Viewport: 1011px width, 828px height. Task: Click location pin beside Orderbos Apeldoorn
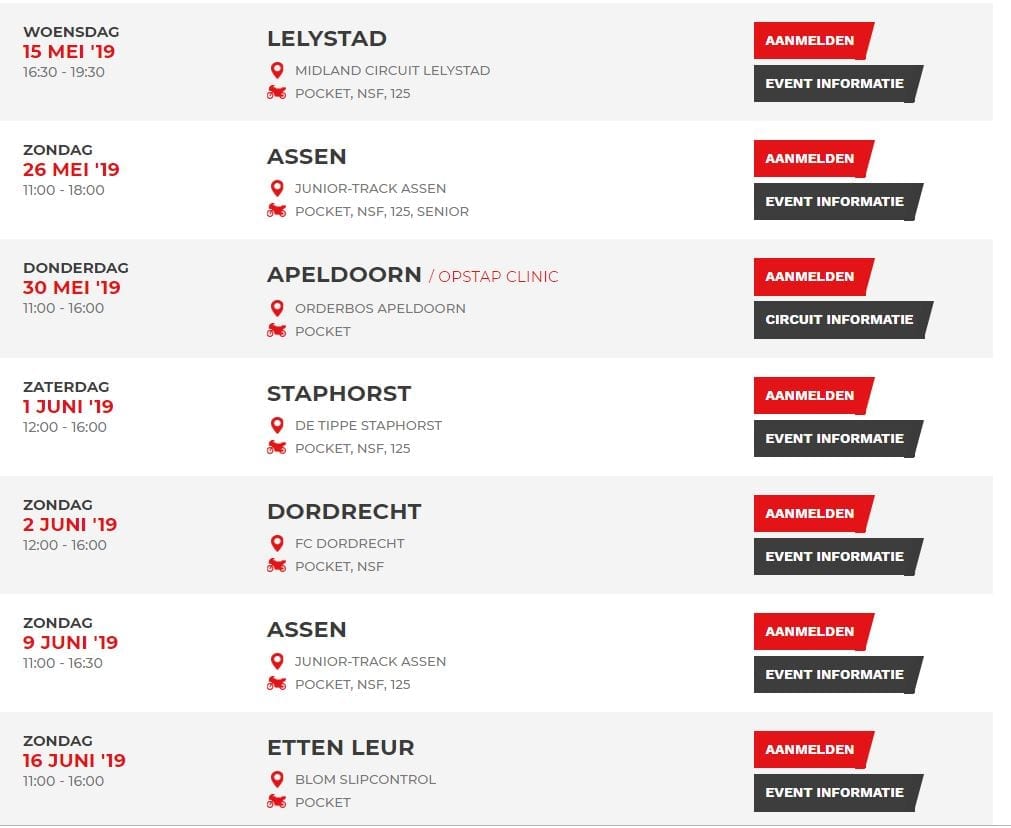tap(277, 308)
